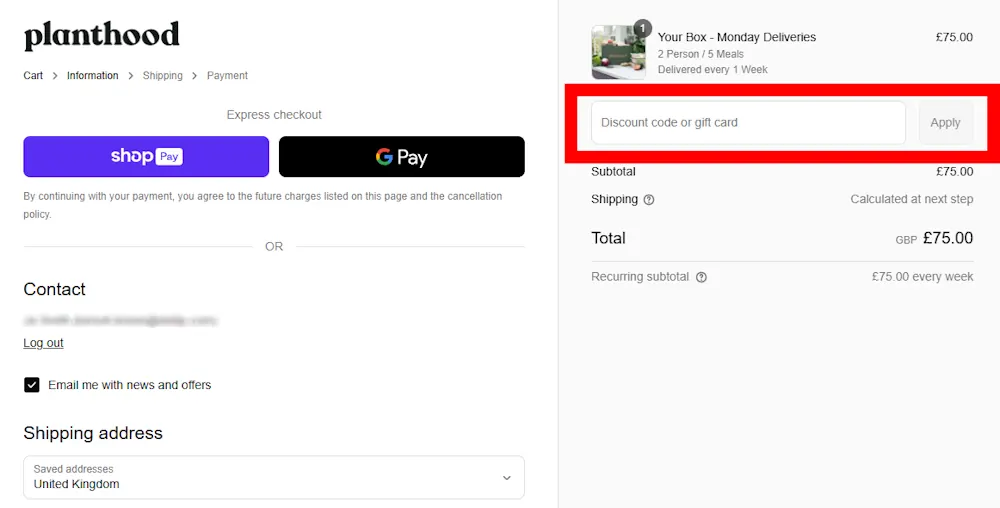The width and height of the screenshot is (1000, 508).
Task: Click the GBP £75.00 total amount
Action: [934, 238]
